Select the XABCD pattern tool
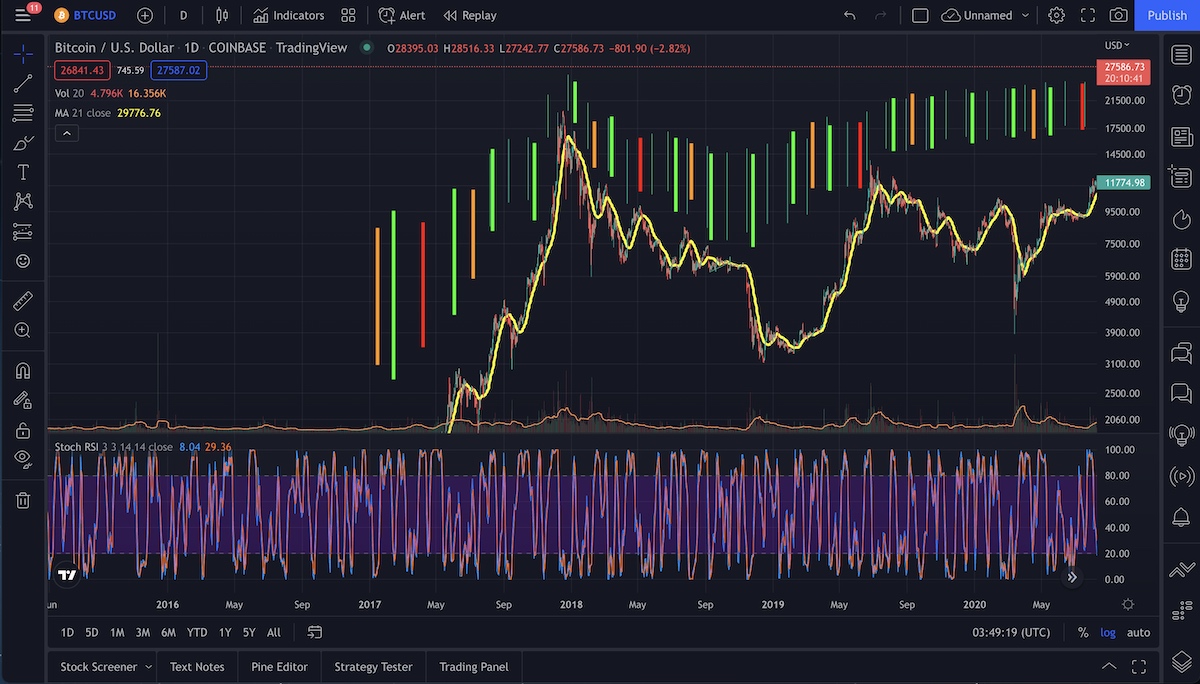 click(23, 202)
